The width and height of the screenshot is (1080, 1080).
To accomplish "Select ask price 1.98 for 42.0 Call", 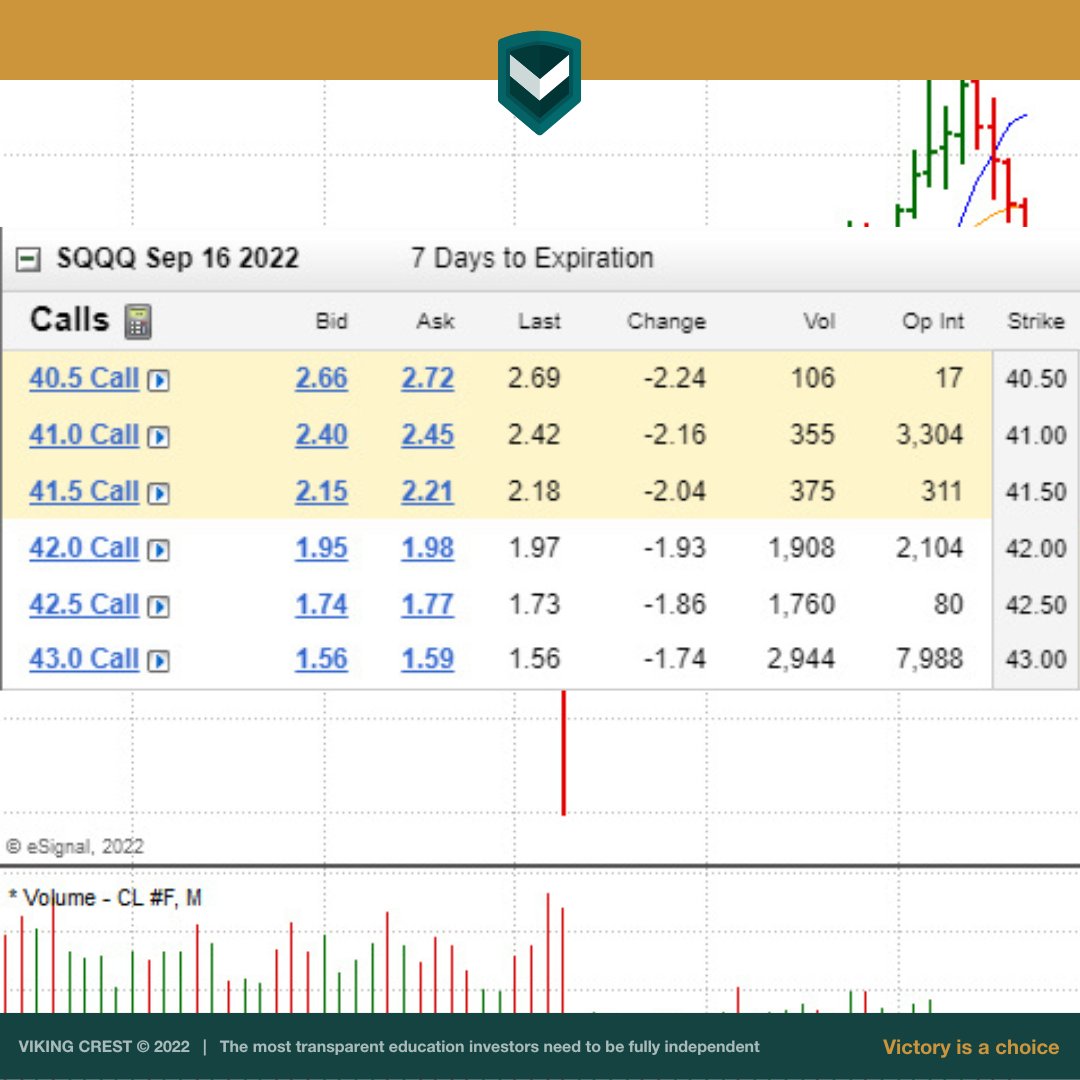I will click(x=428, y=548).
